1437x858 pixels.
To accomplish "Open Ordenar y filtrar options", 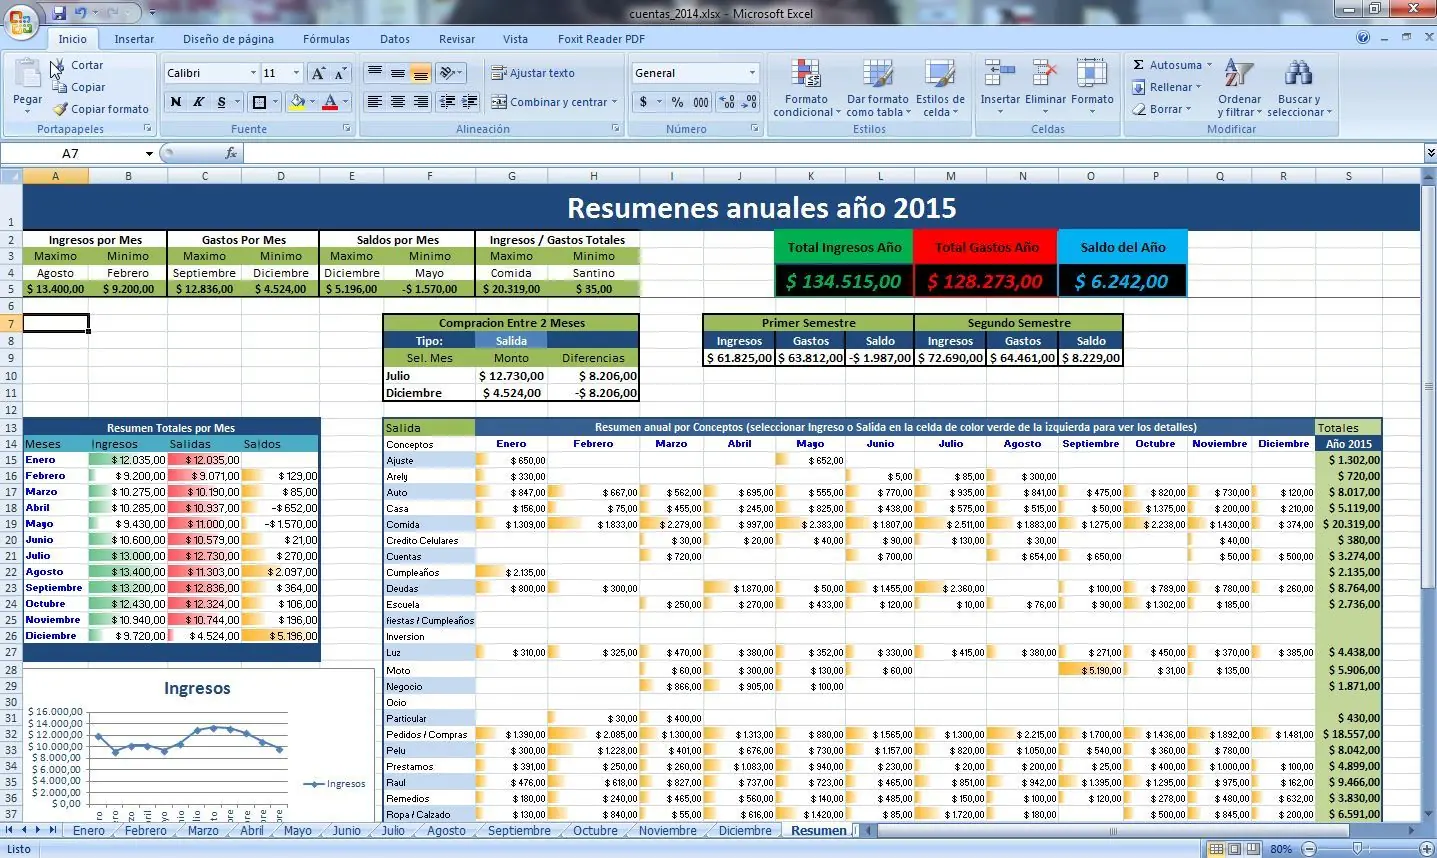I will (1239, 88).
